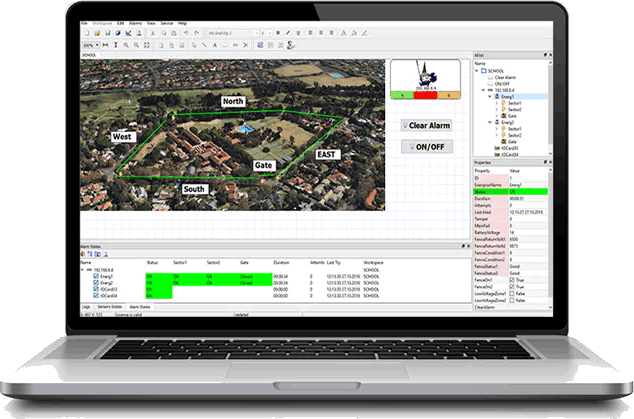The height and width of the screenshot is (419, 634).
Task: Toggle the Energ2 checkbox in Alarm States
Action: pos(96,283)
